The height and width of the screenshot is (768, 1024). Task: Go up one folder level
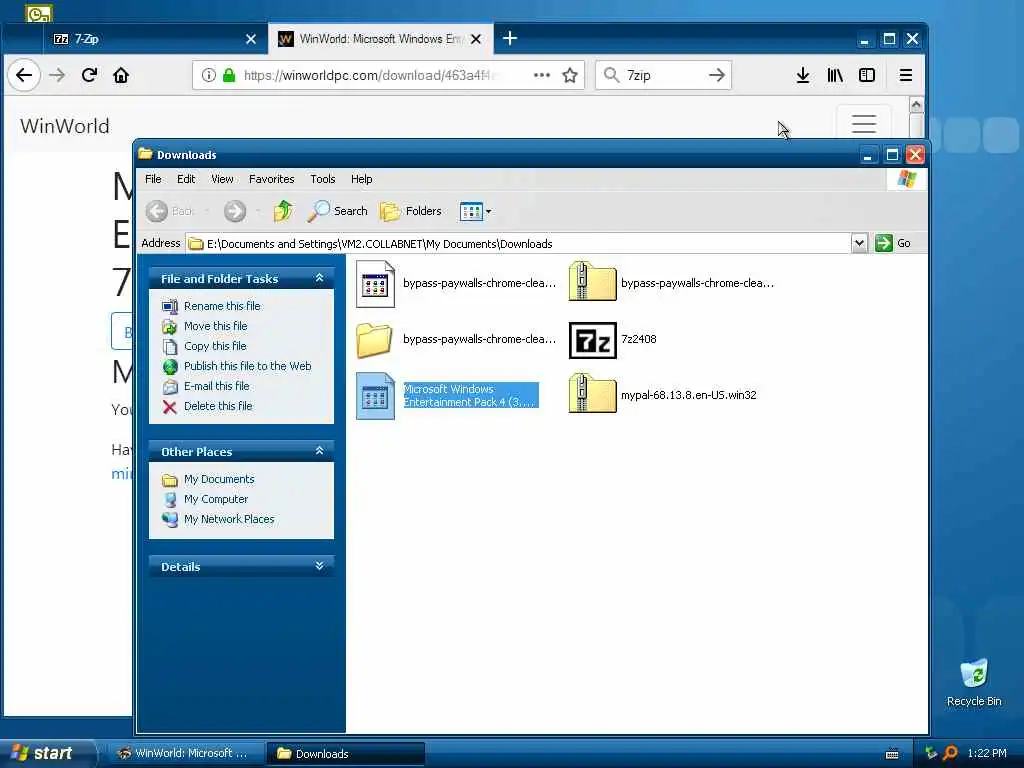pos(283,211)
